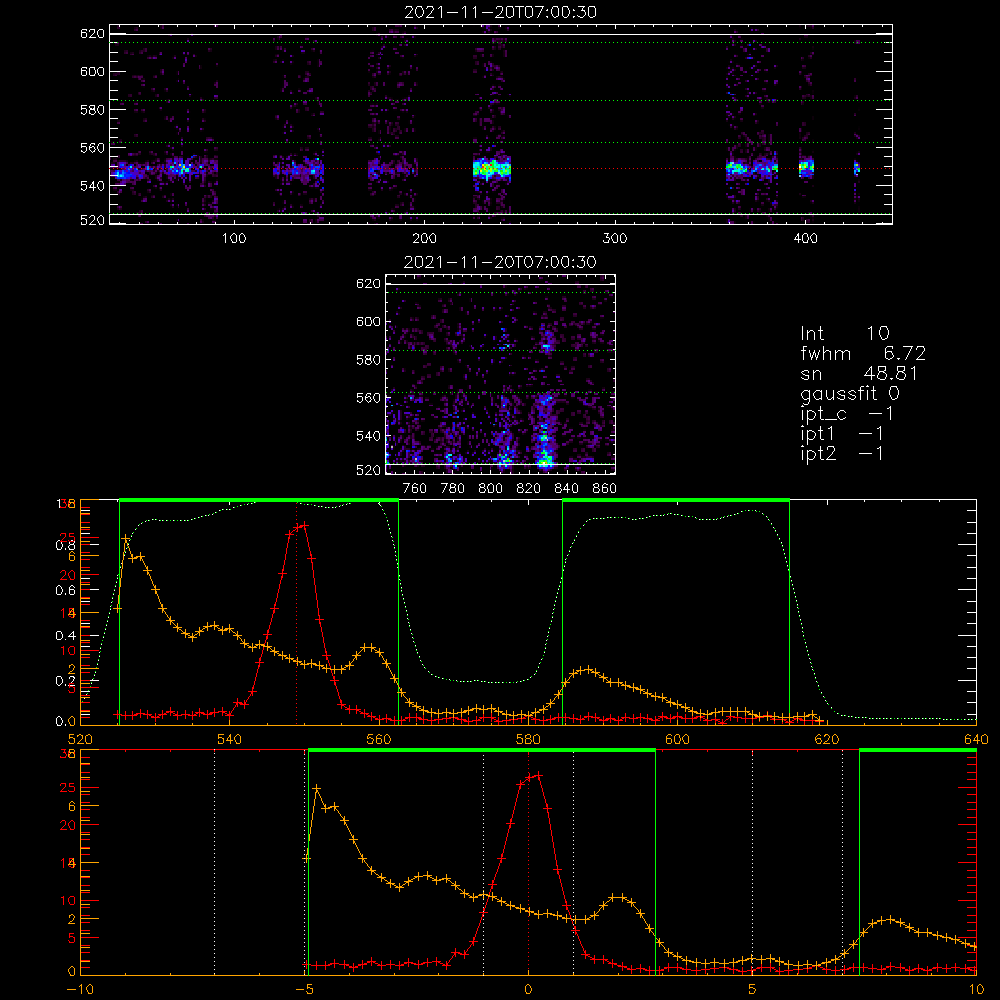Click the 'ipt2 -1' label
The height and width of the screenshot is (1000, 1000).
pos(842,453)
